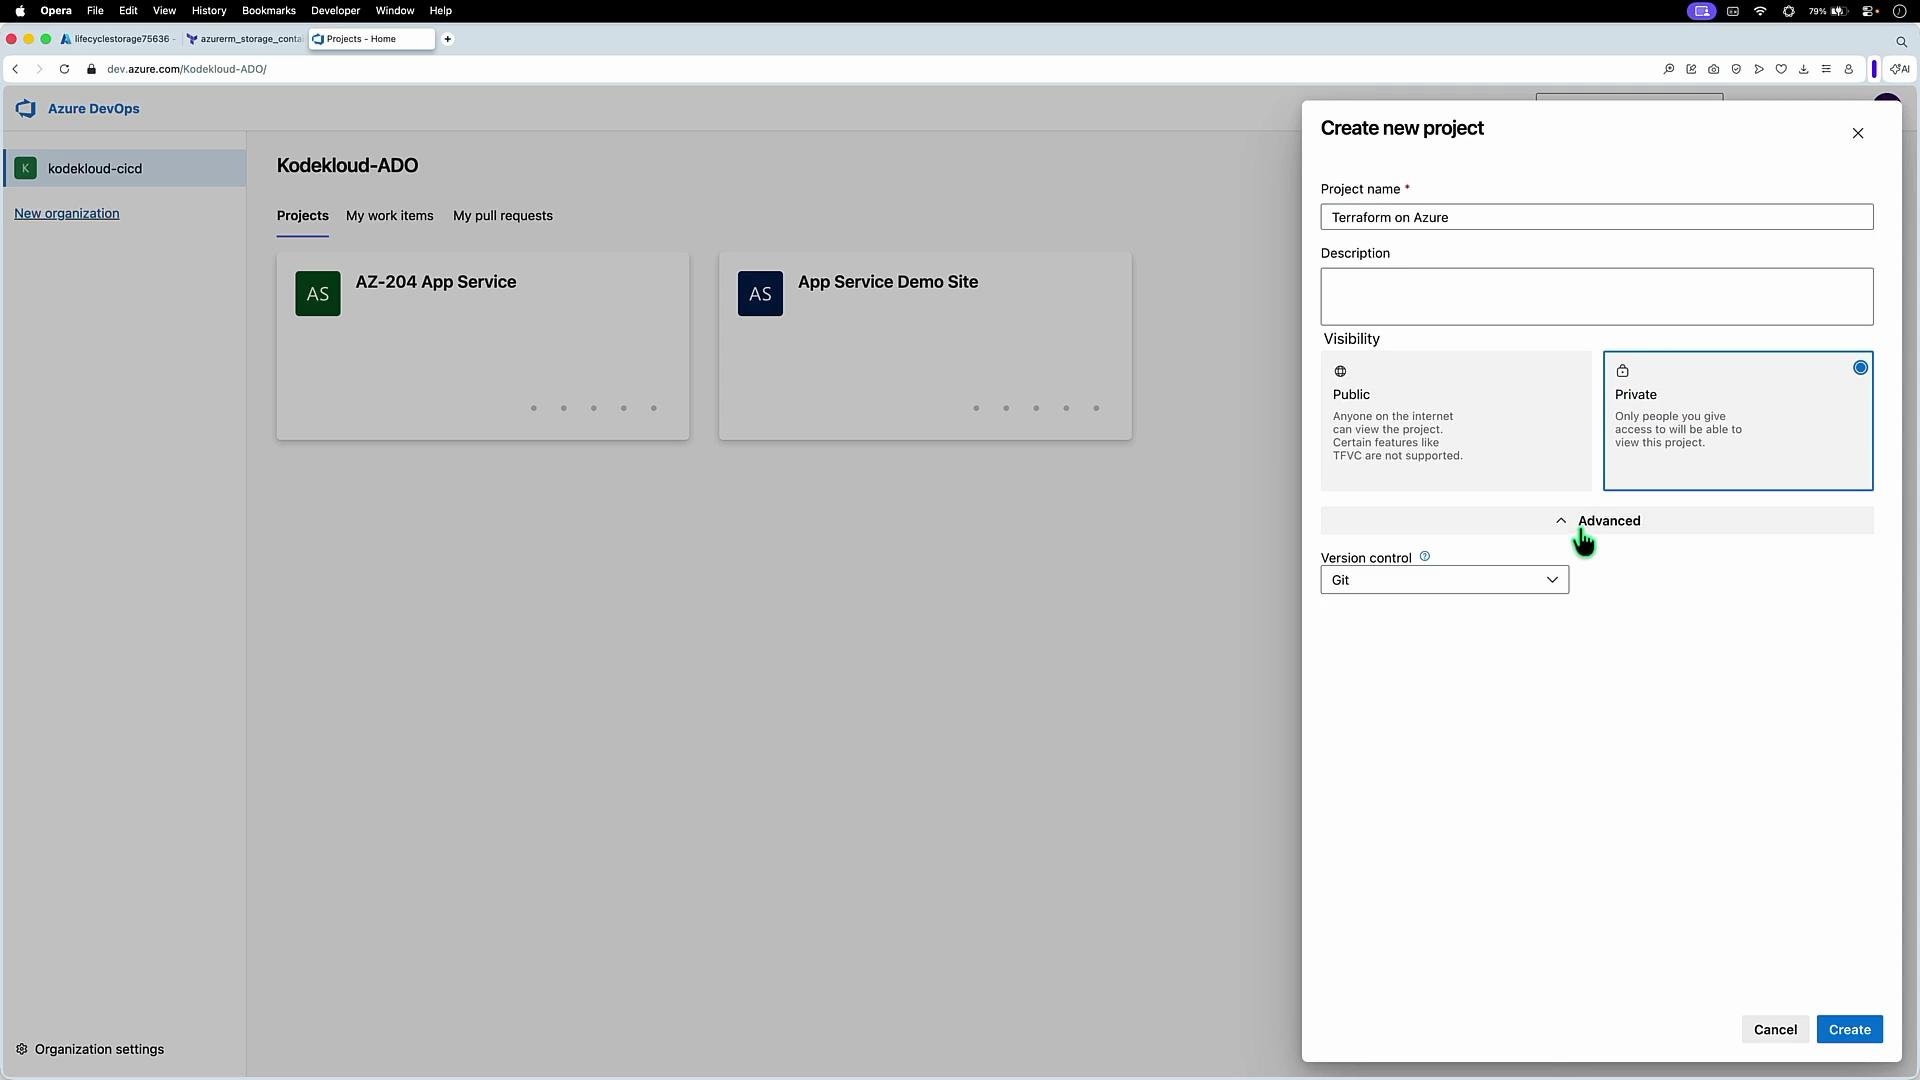Collapse the Advanced section
The width and height of the screenshot is (1920, 1080).
(x=1597, y=521)
